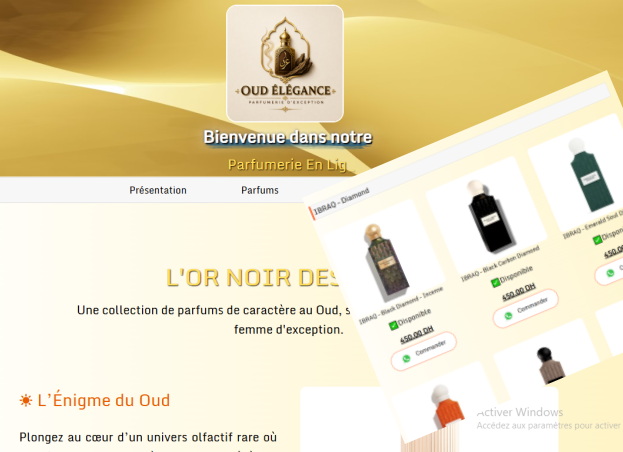This screenshot has width=623, height=452.
Task: Open the Black Carbon Diamond bottle image
Action: (x=490, y=216)
